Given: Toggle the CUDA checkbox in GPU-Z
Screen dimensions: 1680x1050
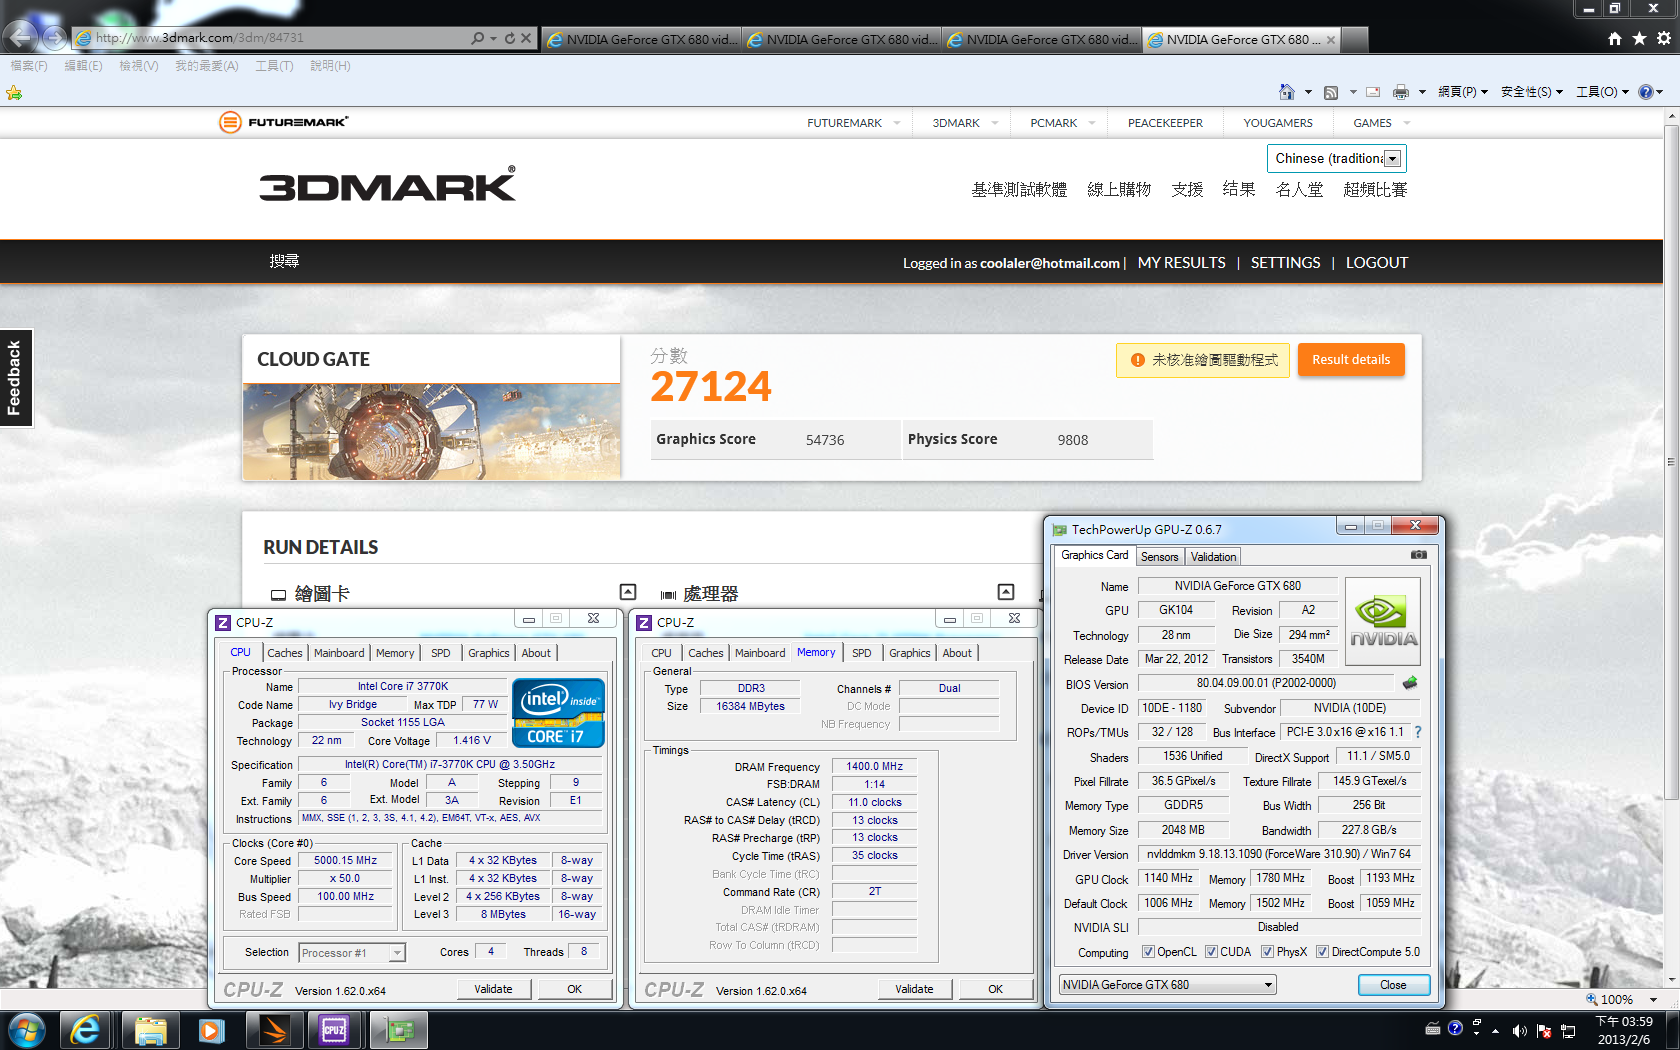Looking at the screenshot, I should 1211,952.
